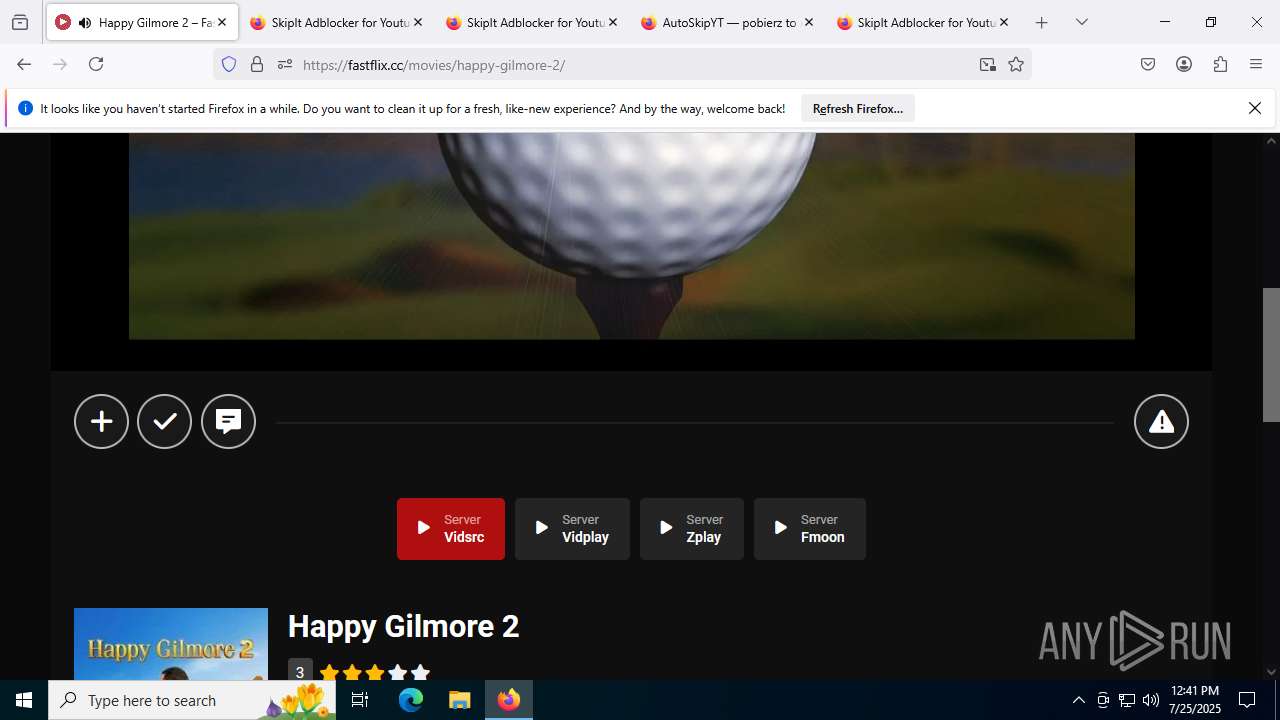
Task: Click the Happy Gilmore 2 title text
Action: point(404,627)
